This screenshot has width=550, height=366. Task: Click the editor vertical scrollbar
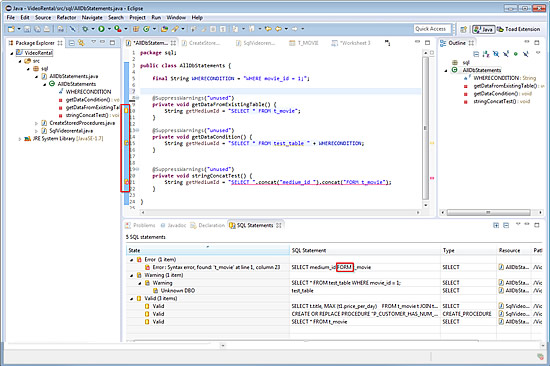click(425, 129)
